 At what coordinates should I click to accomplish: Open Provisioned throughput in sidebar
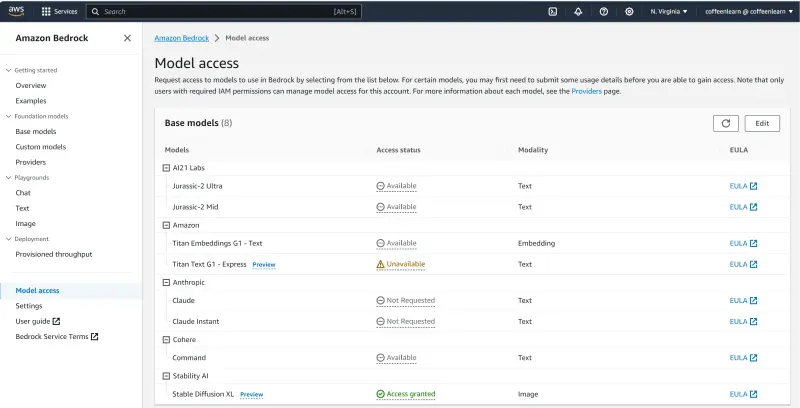click(x=54, y=254)
